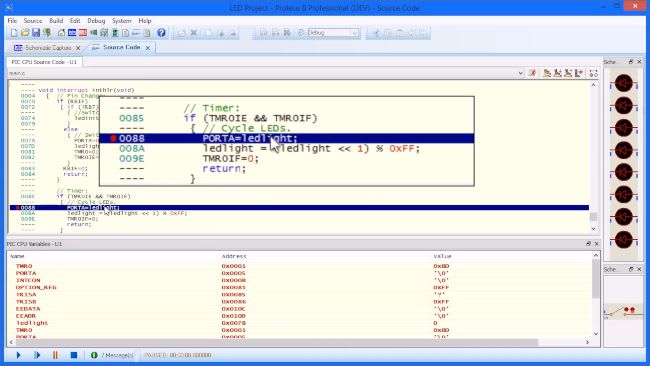
Task: Float the lower schematic switch panel
Action: click(x=631, y=269)
